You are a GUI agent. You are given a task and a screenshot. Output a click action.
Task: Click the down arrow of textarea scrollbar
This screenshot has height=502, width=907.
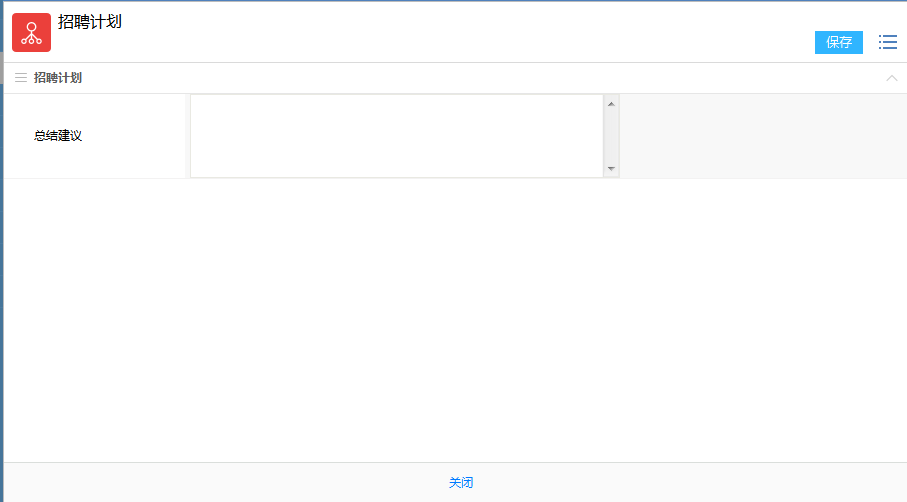611,169
